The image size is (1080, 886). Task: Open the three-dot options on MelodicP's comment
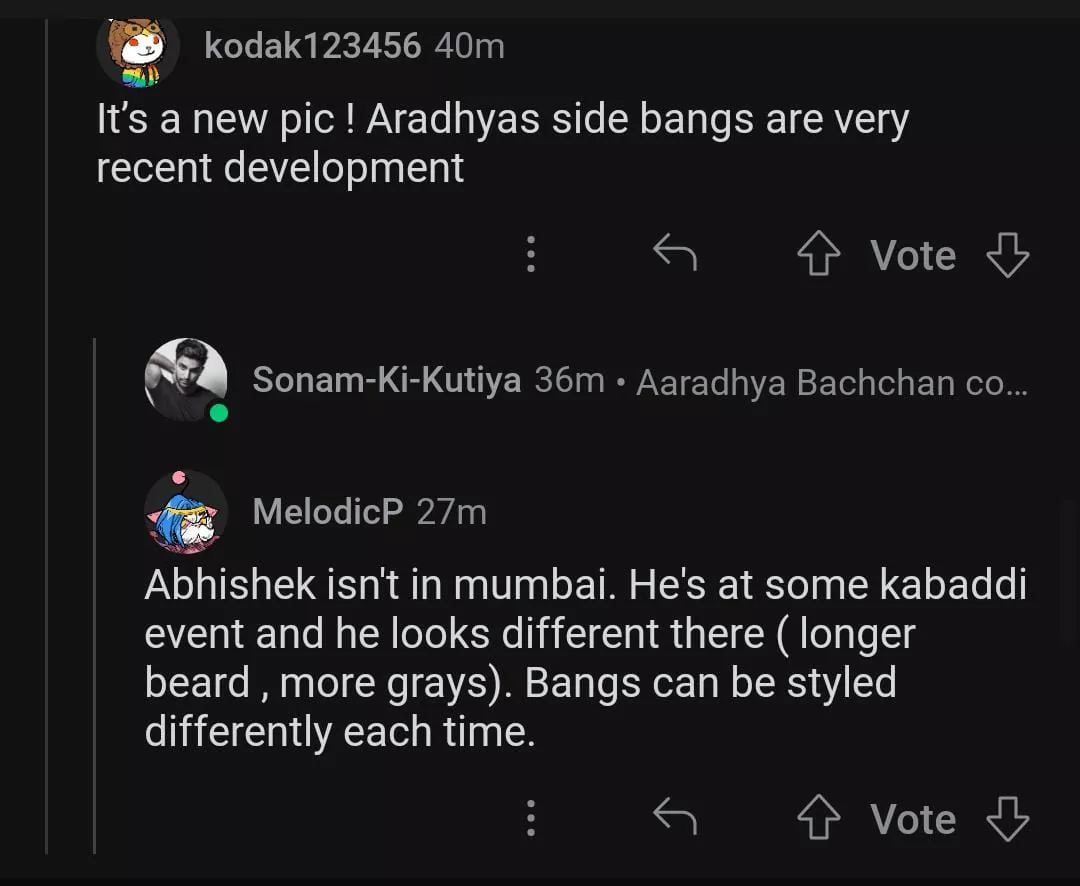pyautogui.click(x=531, y=819)
